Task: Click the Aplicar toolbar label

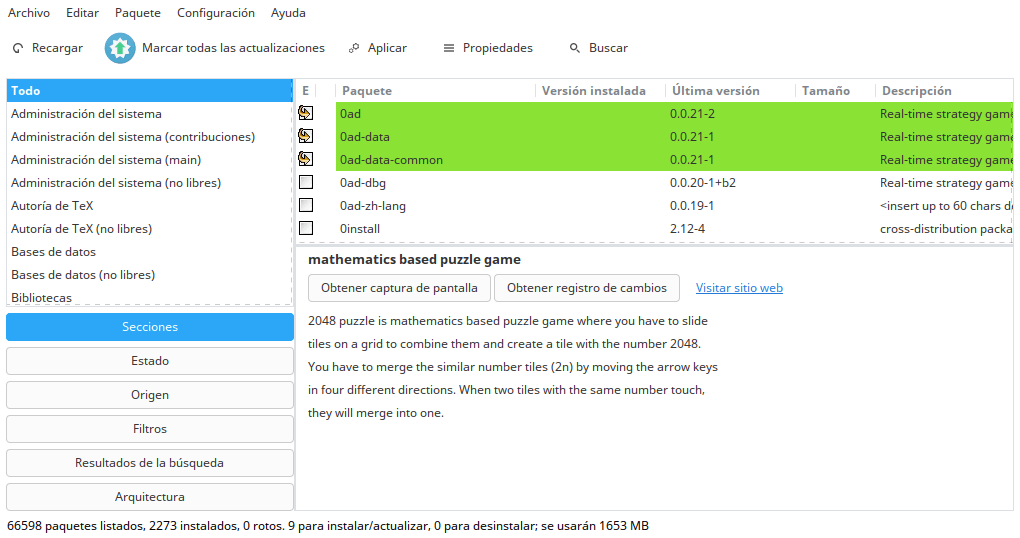Action: (387, 48)
